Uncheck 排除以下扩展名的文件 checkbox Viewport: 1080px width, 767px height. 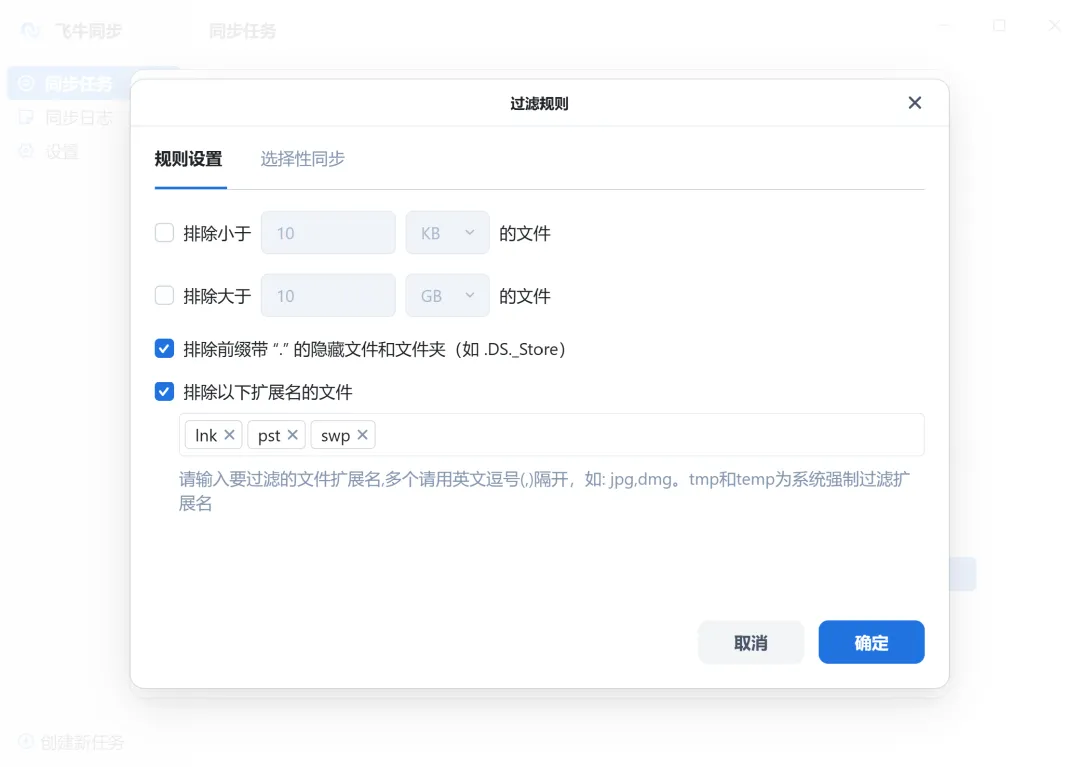[164, 392]
